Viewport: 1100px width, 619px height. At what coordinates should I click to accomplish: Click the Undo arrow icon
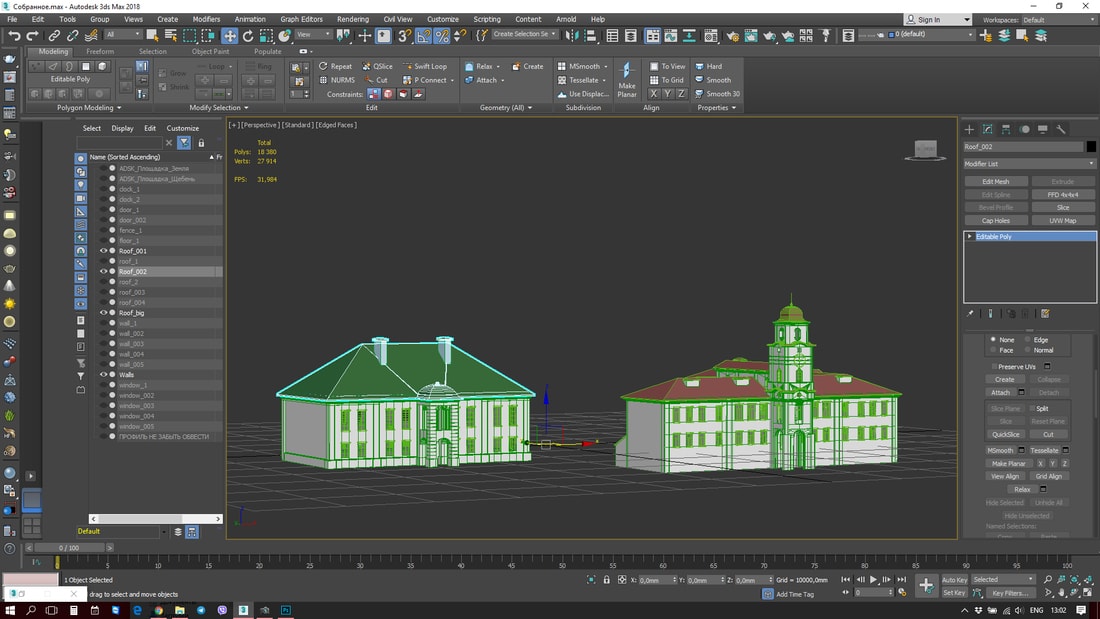pos(14,35)
